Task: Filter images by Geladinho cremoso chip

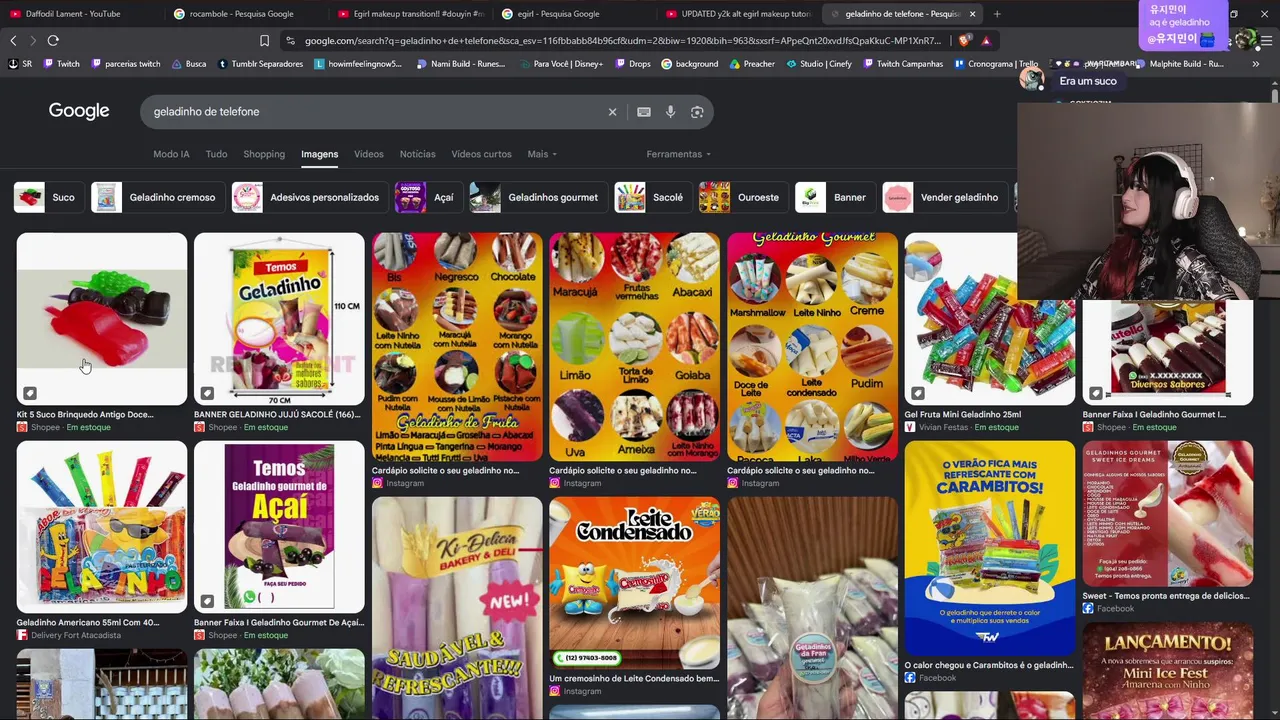Action: coord(156,197)
